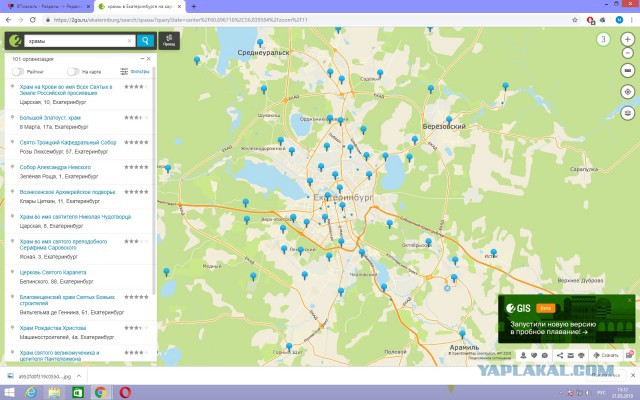The width and height of the screenshot is (640, 400).
Task: Open Вознесенское Архиерейское подворье result
Action: point(67,192)
